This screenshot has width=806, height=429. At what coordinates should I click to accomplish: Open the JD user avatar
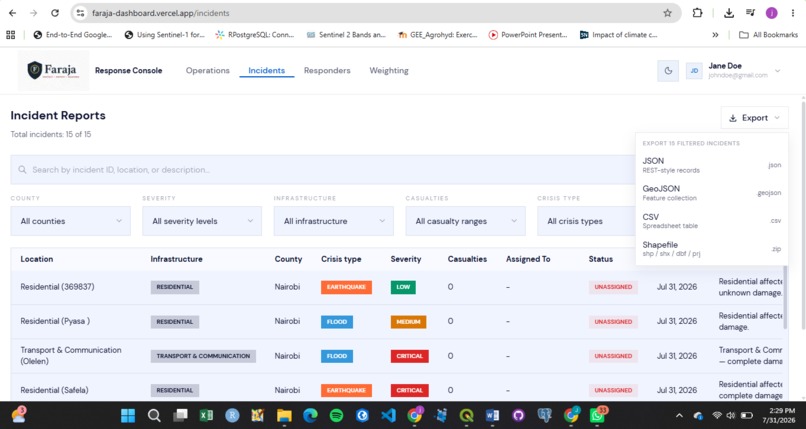694,71
